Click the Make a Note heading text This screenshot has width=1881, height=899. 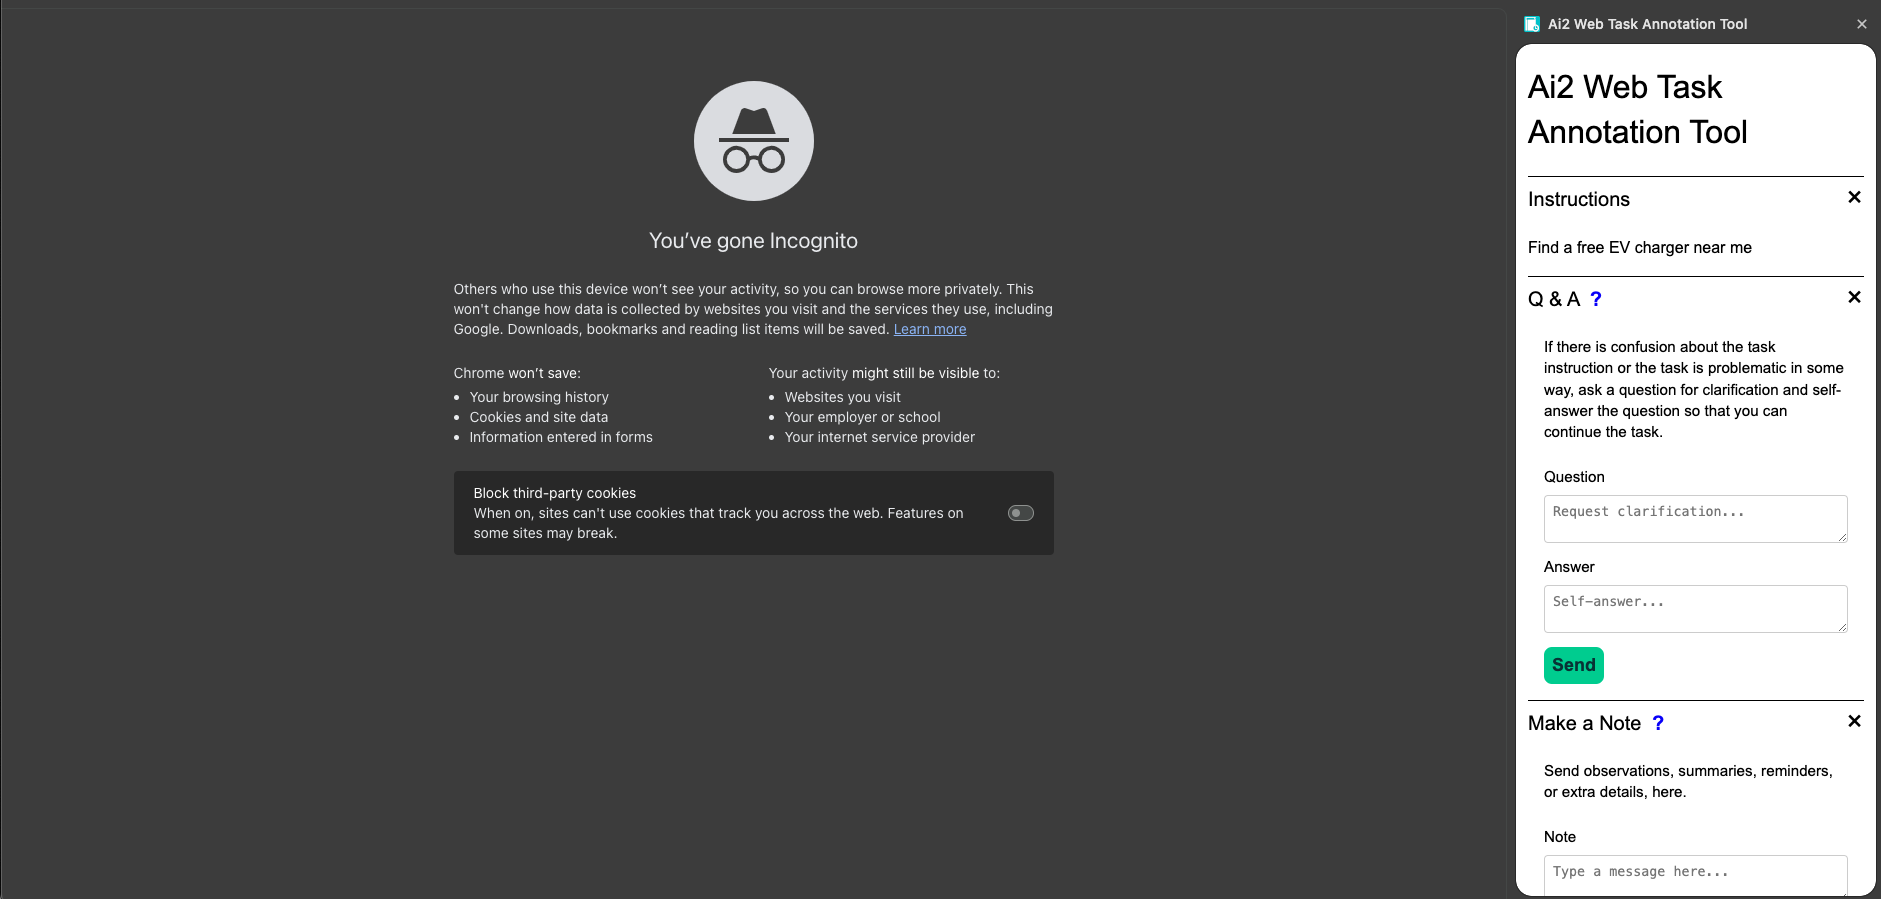1584,723
